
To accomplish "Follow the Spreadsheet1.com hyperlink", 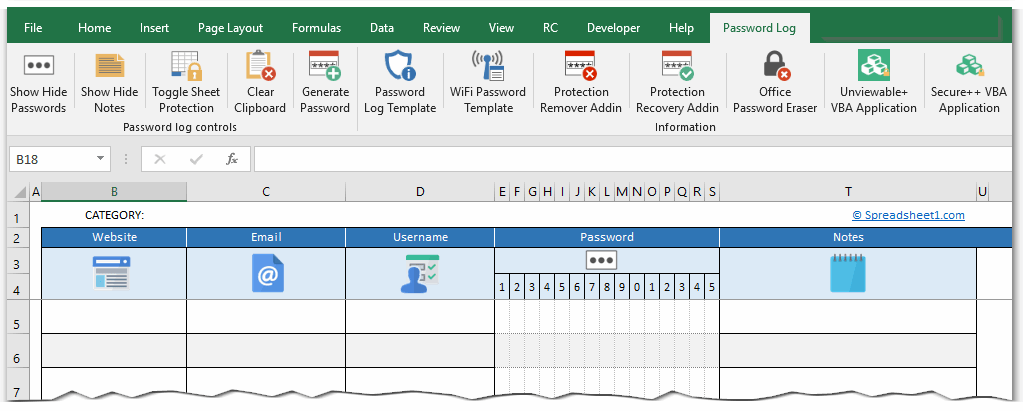I will (x=908, y=215).
